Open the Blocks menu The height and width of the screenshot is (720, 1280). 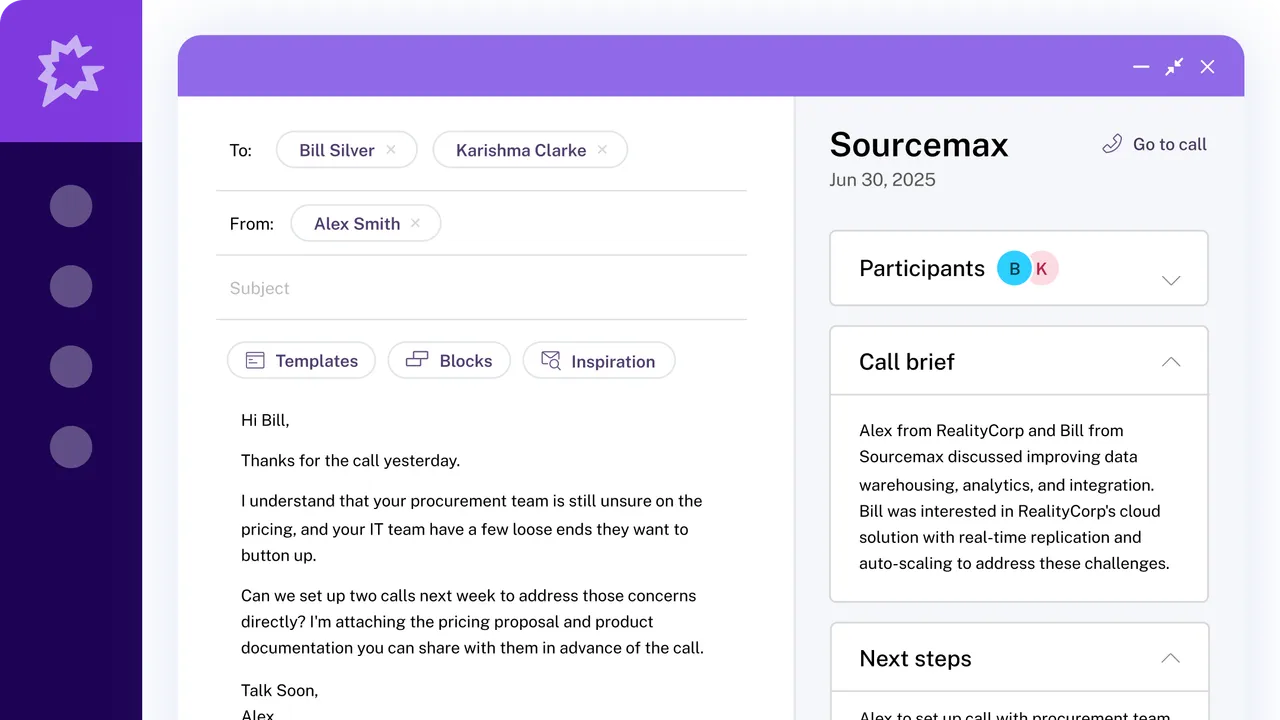[449, 361]
